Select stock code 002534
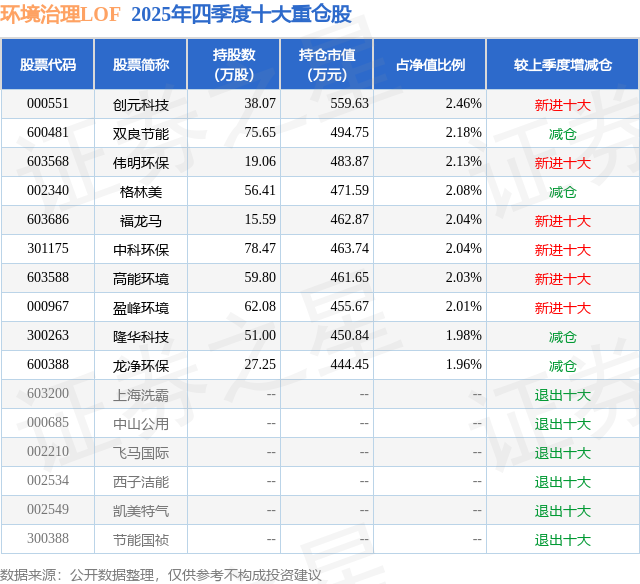Viewport: 640px width, 584px height. coord(48,480)
